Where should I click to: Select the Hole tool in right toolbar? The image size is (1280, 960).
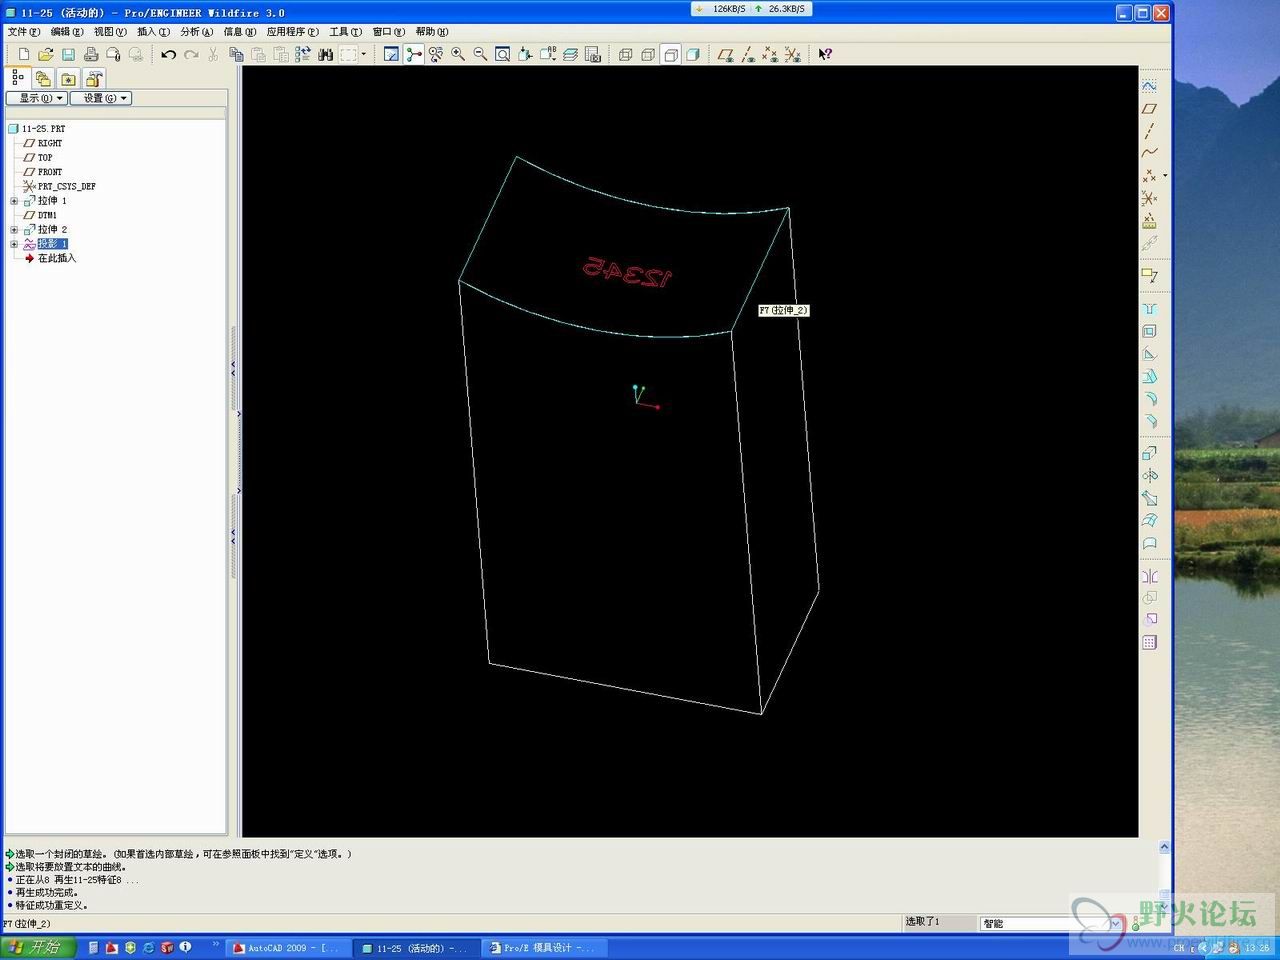click(1150, 309)
